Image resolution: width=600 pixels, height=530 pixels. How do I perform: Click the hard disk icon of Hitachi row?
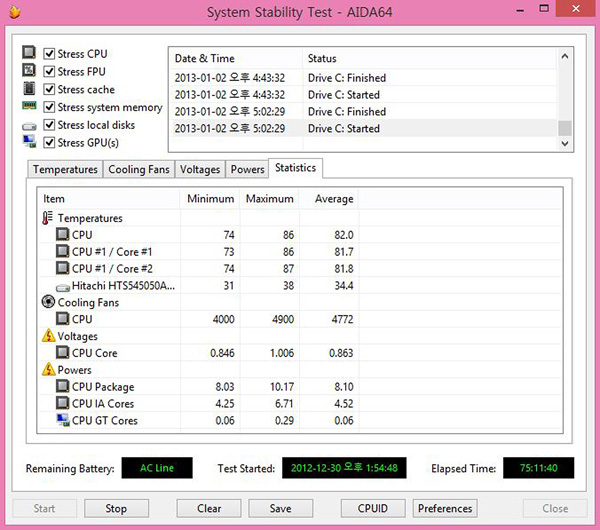63,287
